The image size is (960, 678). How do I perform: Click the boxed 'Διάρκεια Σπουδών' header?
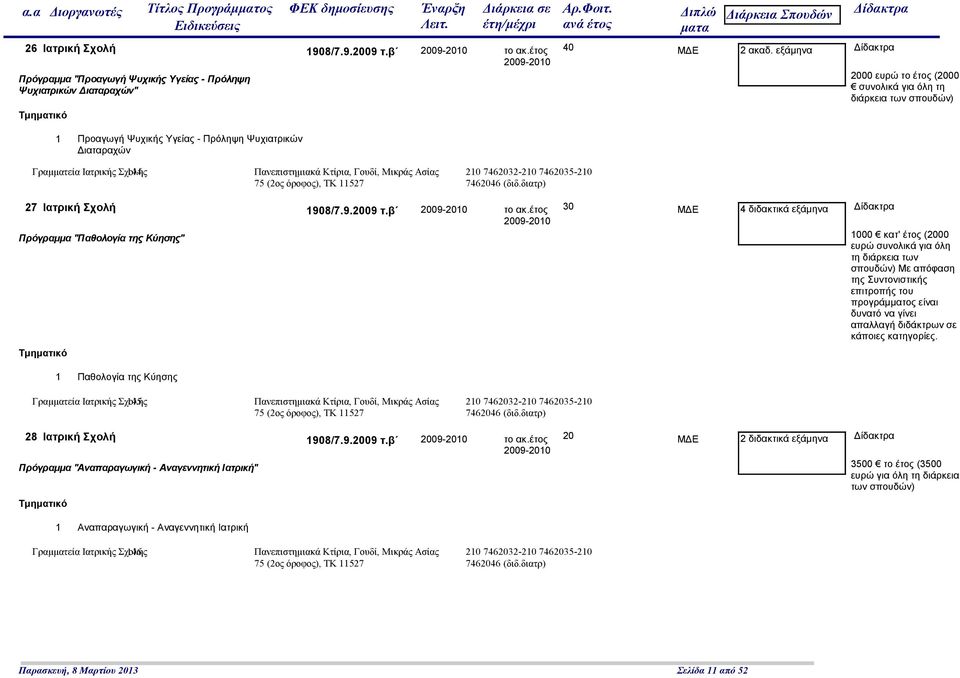[x=782, y=15]
